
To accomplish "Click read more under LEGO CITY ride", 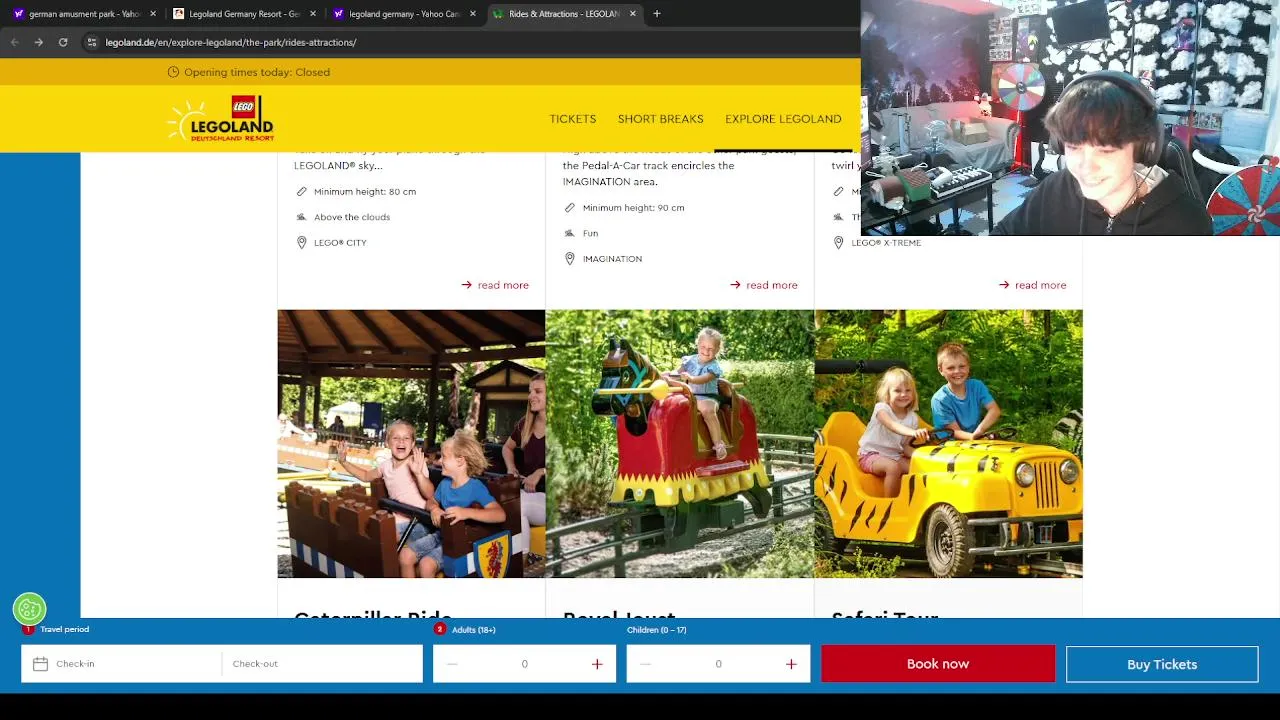I will click(495, 285).
